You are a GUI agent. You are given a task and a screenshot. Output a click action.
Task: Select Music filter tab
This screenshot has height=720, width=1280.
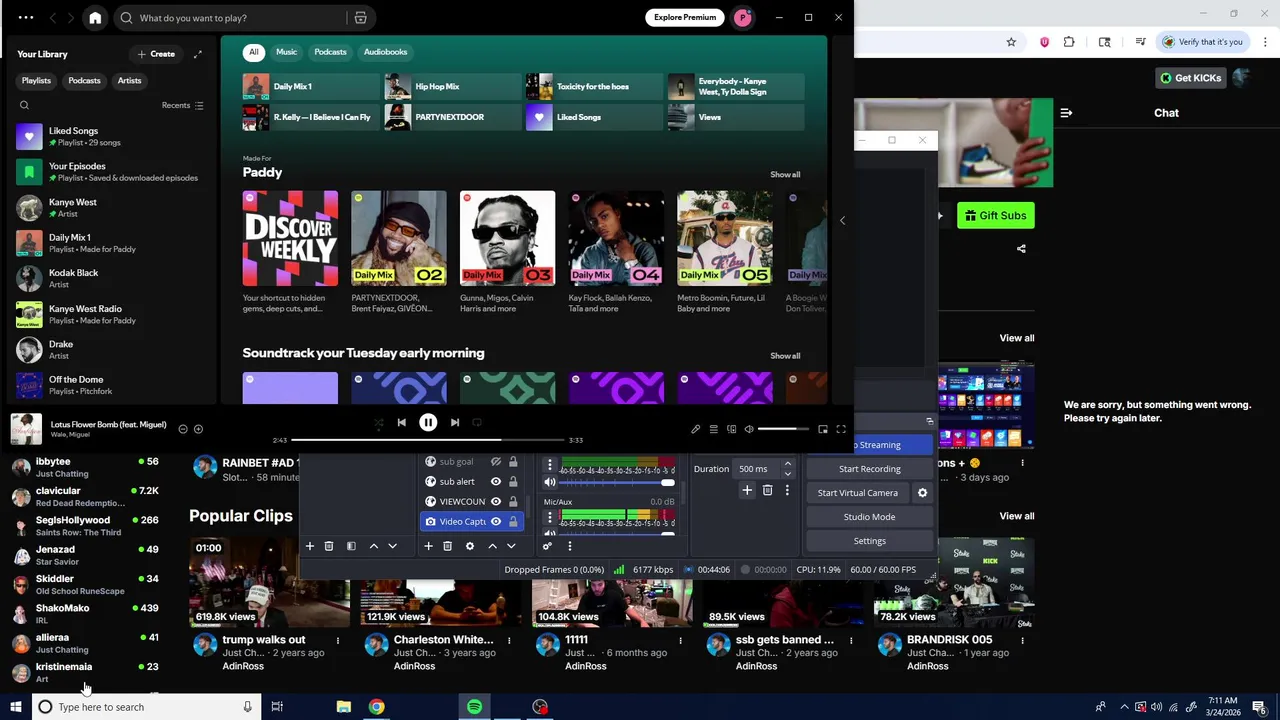pyautogui.click(x=286, y=52)
